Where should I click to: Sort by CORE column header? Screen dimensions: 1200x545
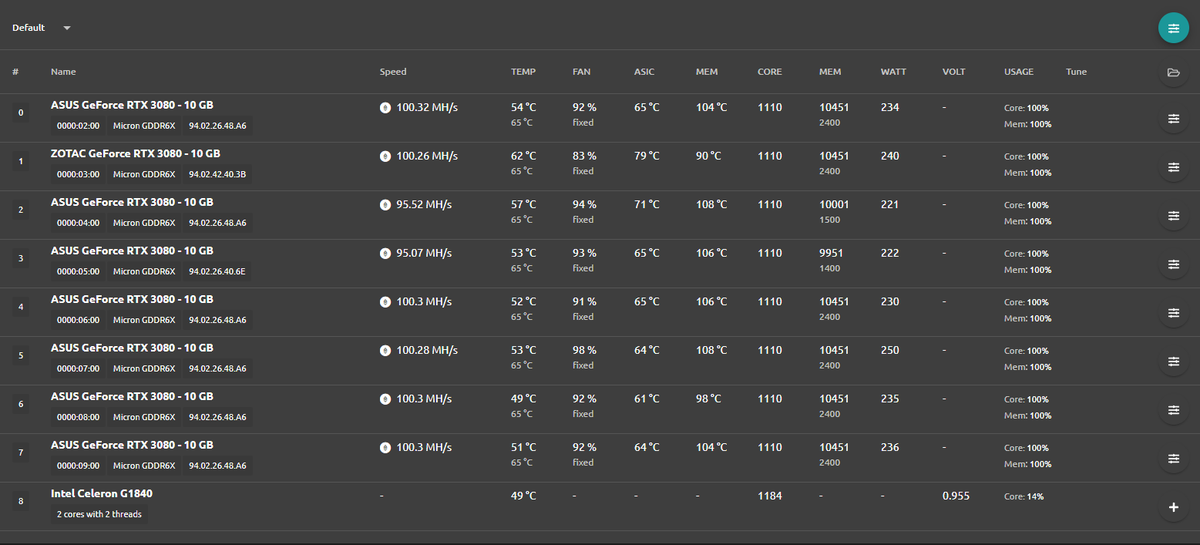(x=769, y=72)
